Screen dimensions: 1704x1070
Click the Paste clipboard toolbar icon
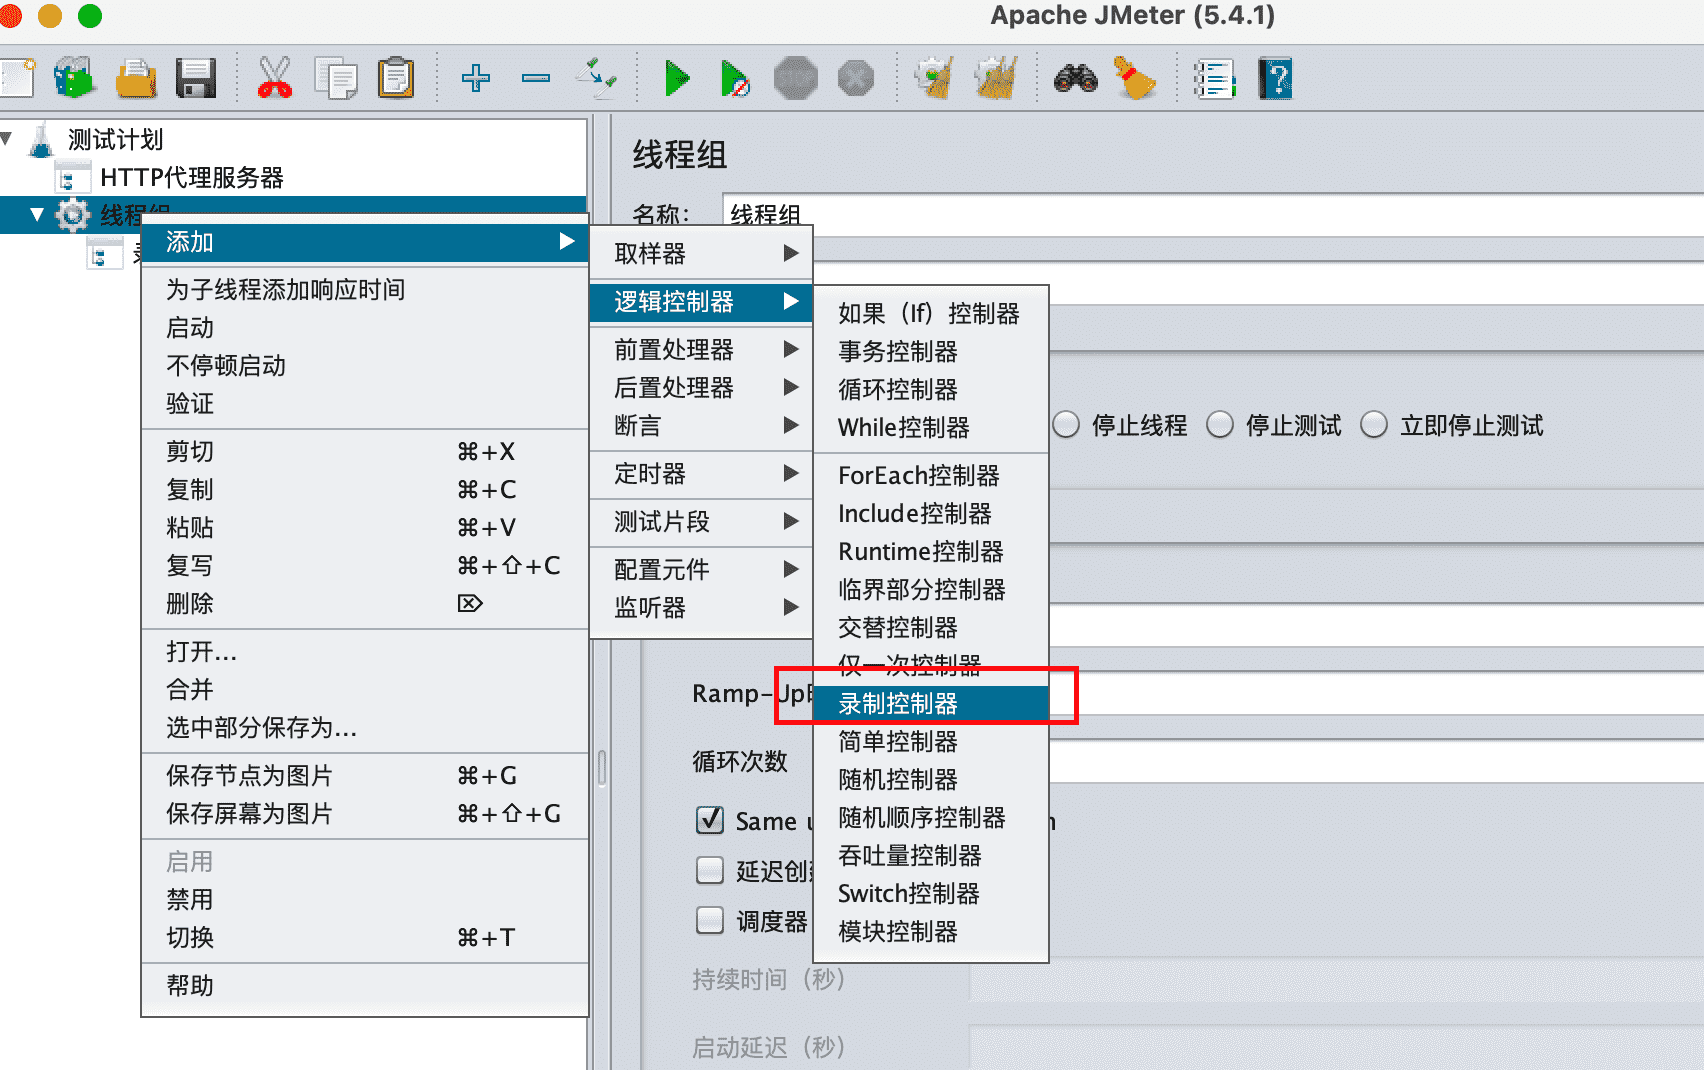[396, 78]
